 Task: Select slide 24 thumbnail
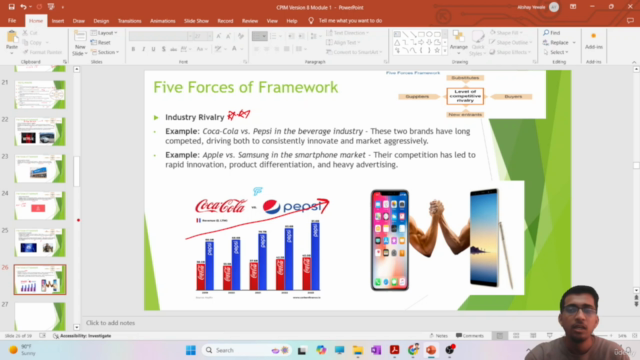(40, 206)
